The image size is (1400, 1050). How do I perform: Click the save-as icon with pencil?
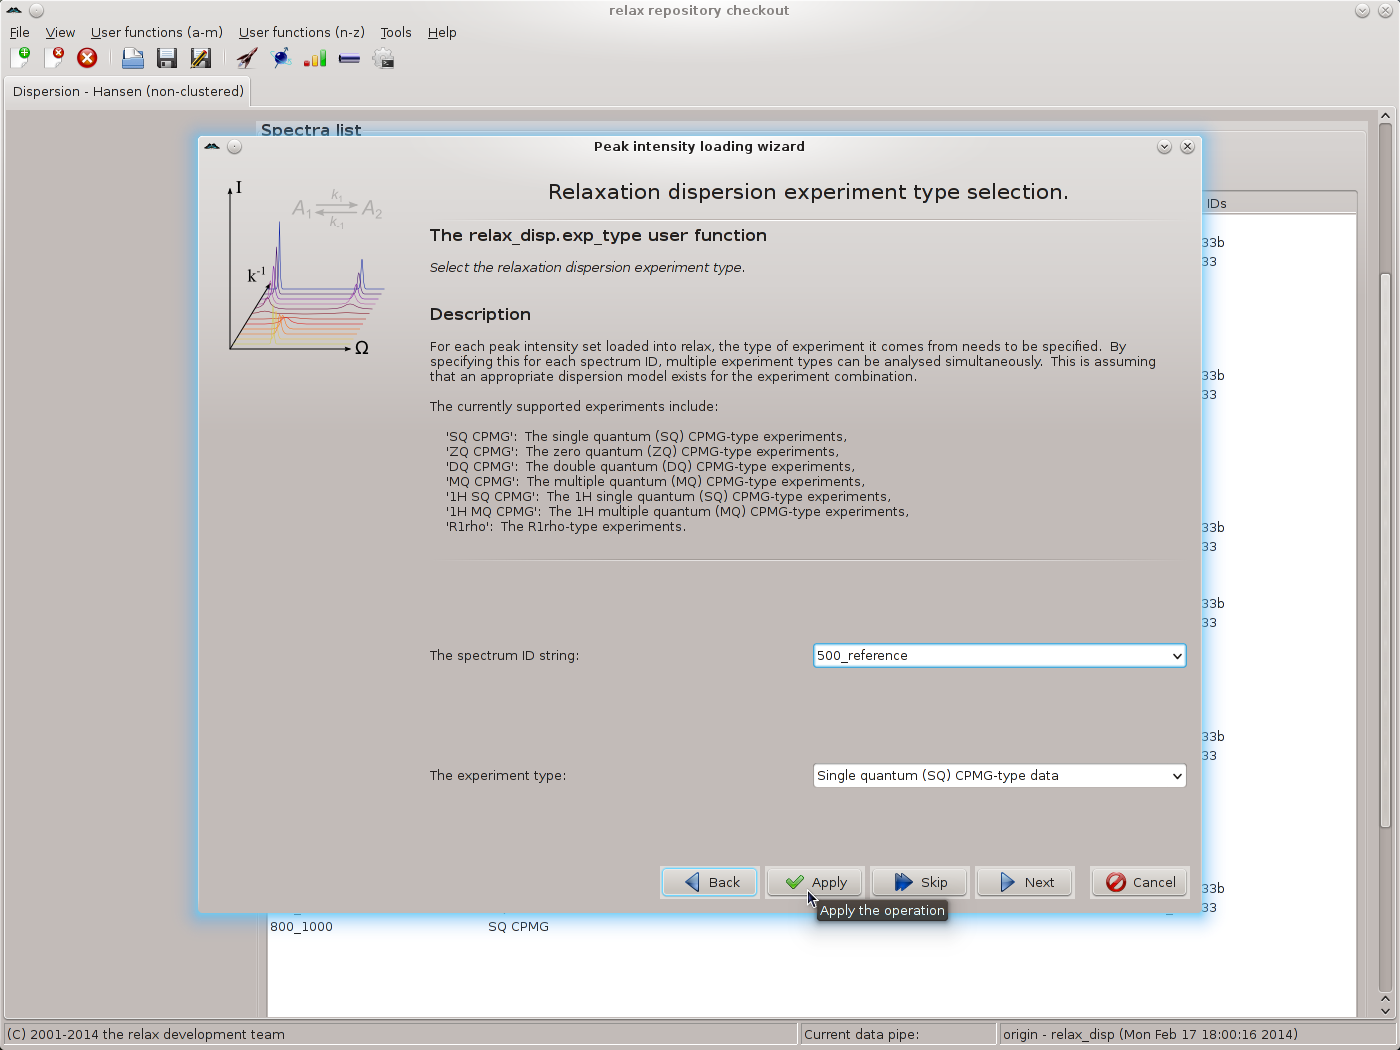[x=201, y=58]
